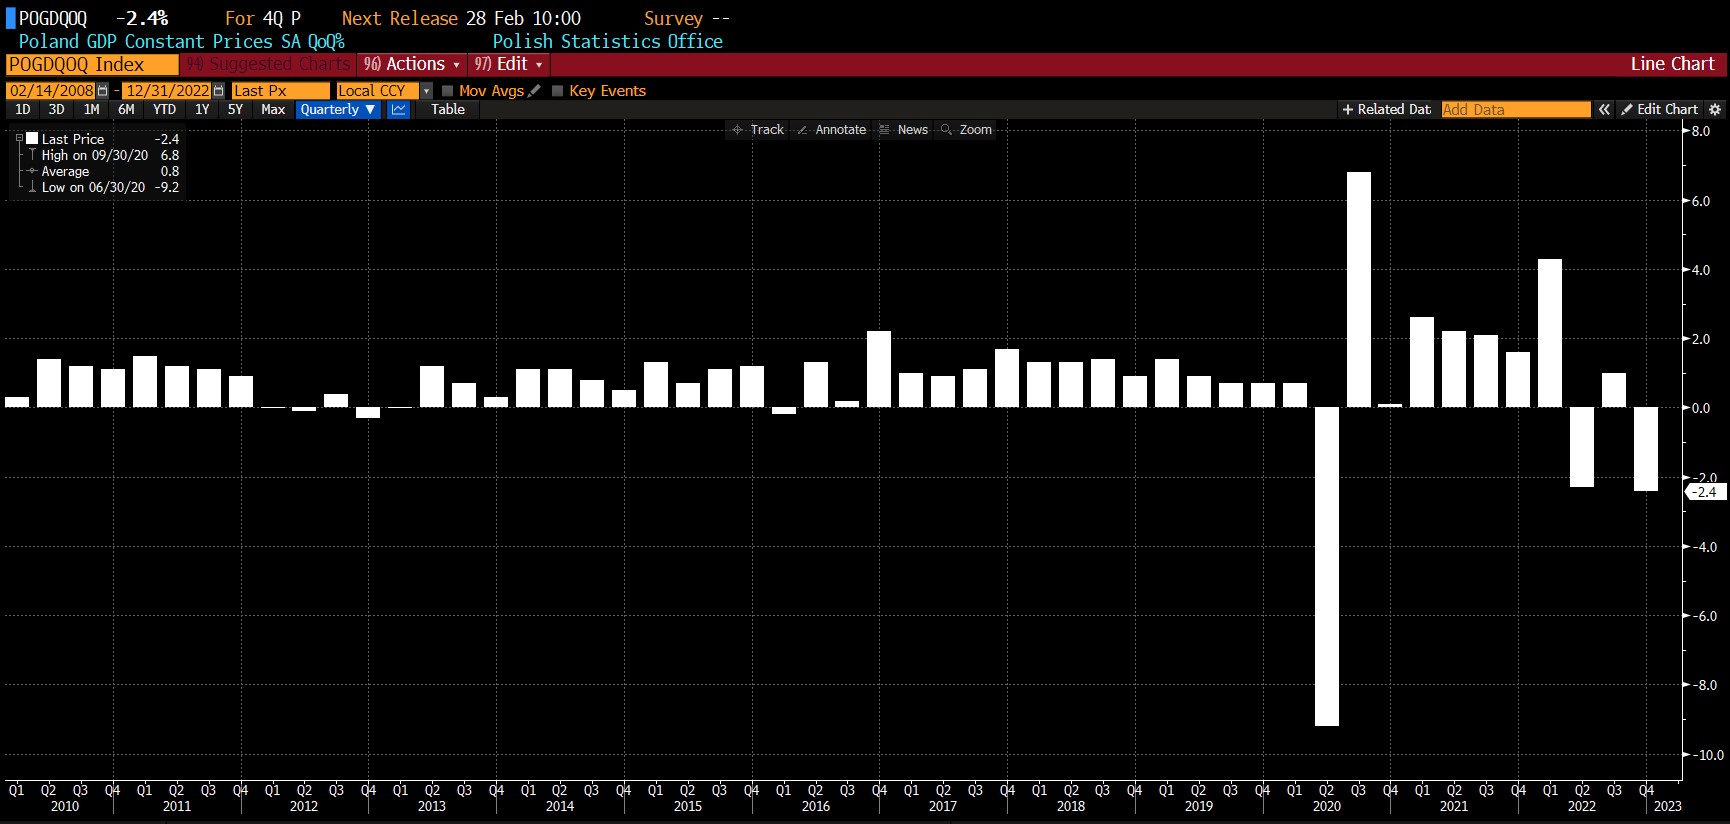Click the Q3 2020 highest bar
1730x824 pixels.
tap(1359, 290)
